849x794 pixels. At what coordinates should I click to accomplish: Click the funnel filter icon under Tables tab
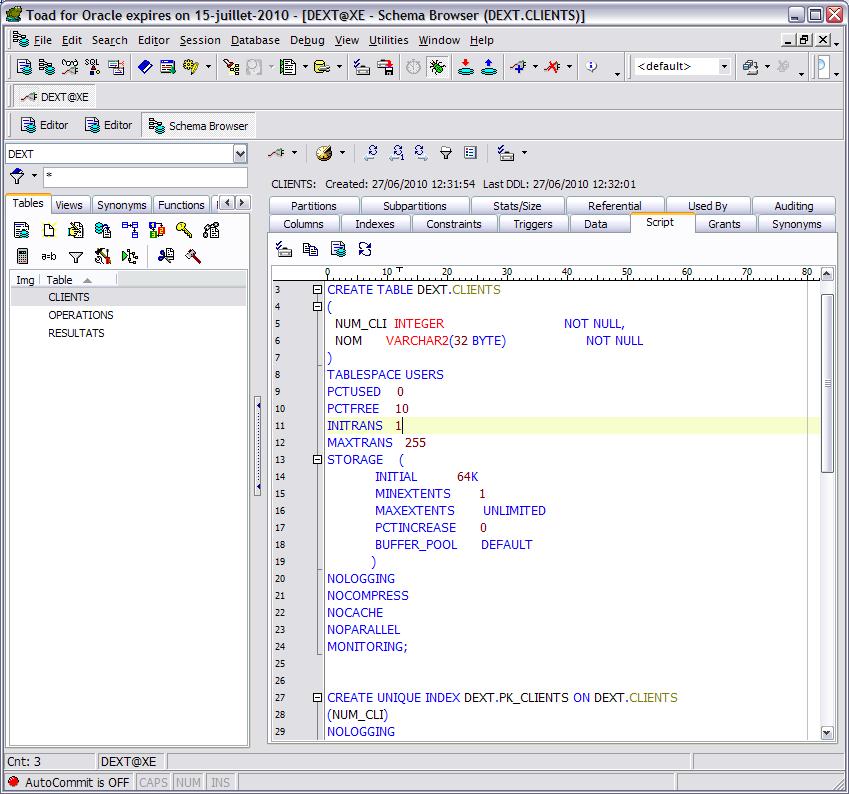click(76, 257)
